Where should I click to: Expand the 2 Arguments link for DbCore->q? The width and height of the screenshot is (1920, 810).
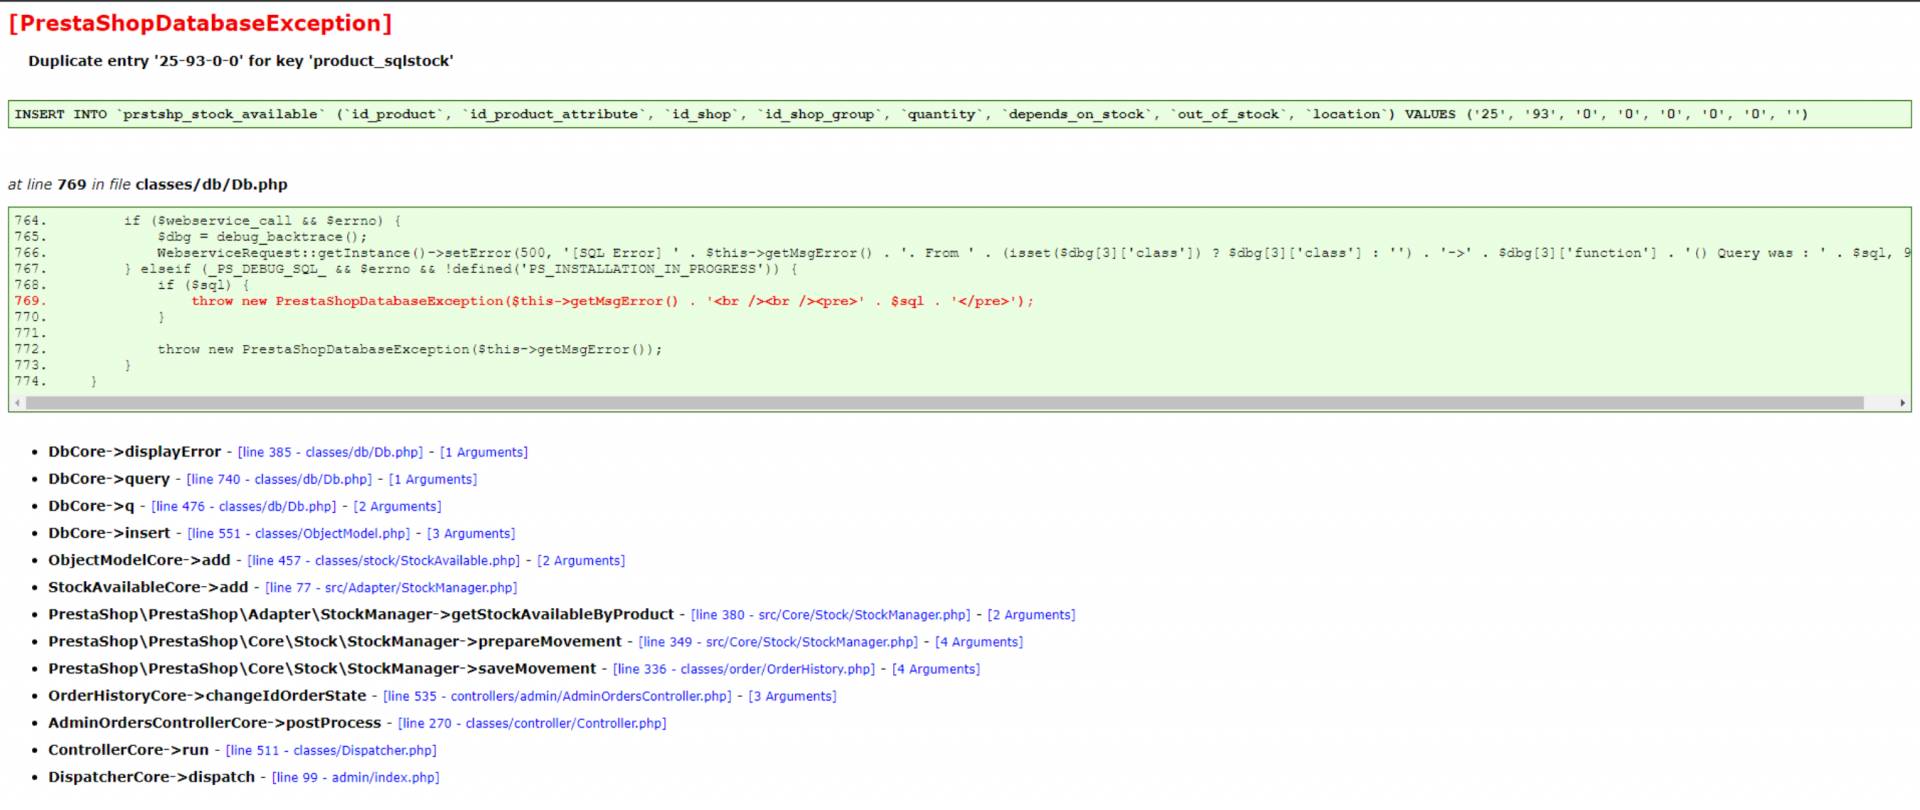[397, 507]
